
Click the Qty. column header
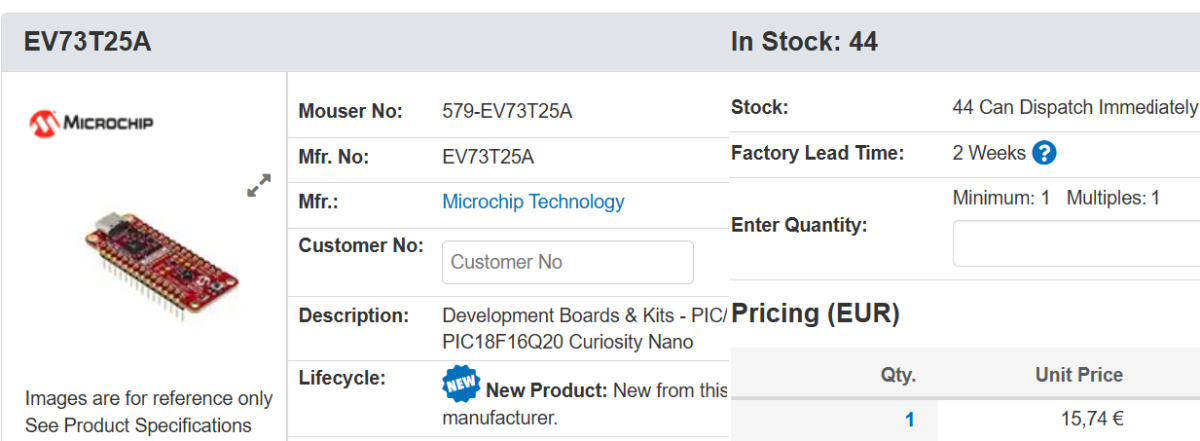coord(898,375)
